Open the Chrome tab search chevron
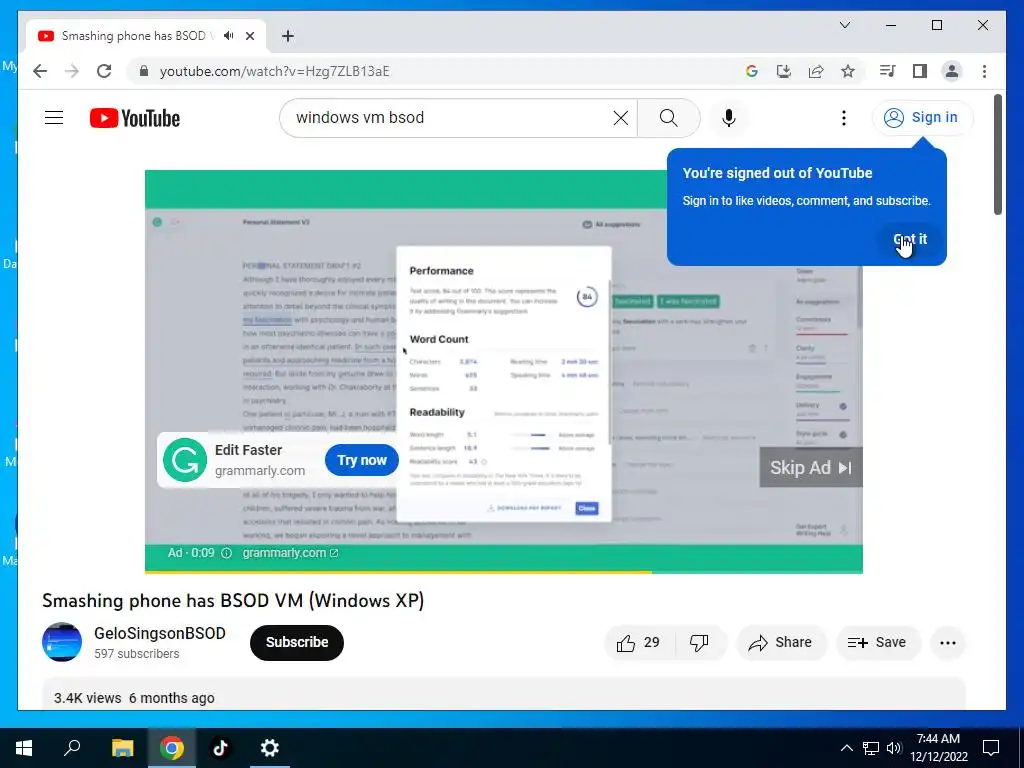This screenshot has height=768, width=1024. point(844,25)
